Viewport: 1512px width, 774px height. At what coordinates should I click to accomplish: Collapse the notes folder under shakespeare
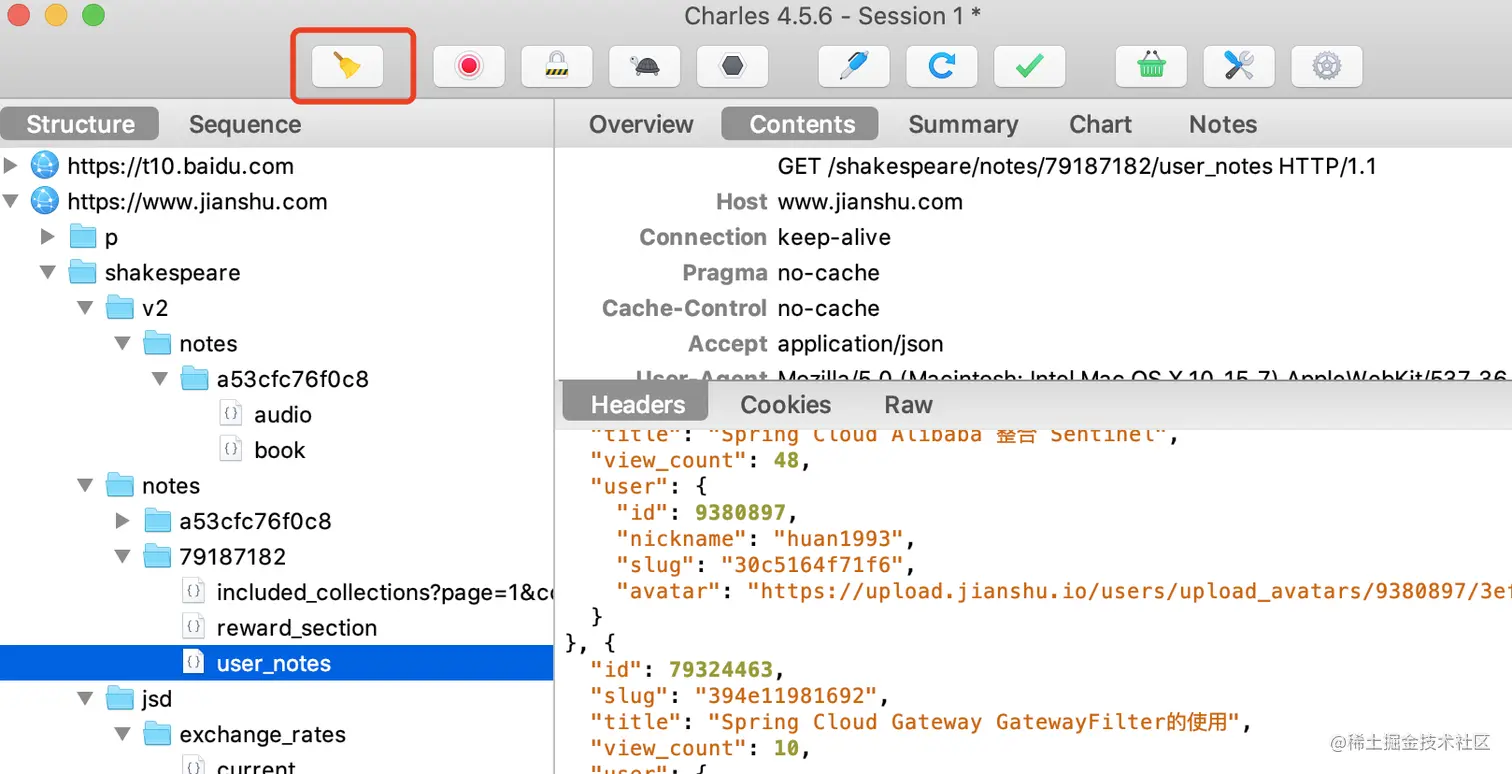coord(85,485)
